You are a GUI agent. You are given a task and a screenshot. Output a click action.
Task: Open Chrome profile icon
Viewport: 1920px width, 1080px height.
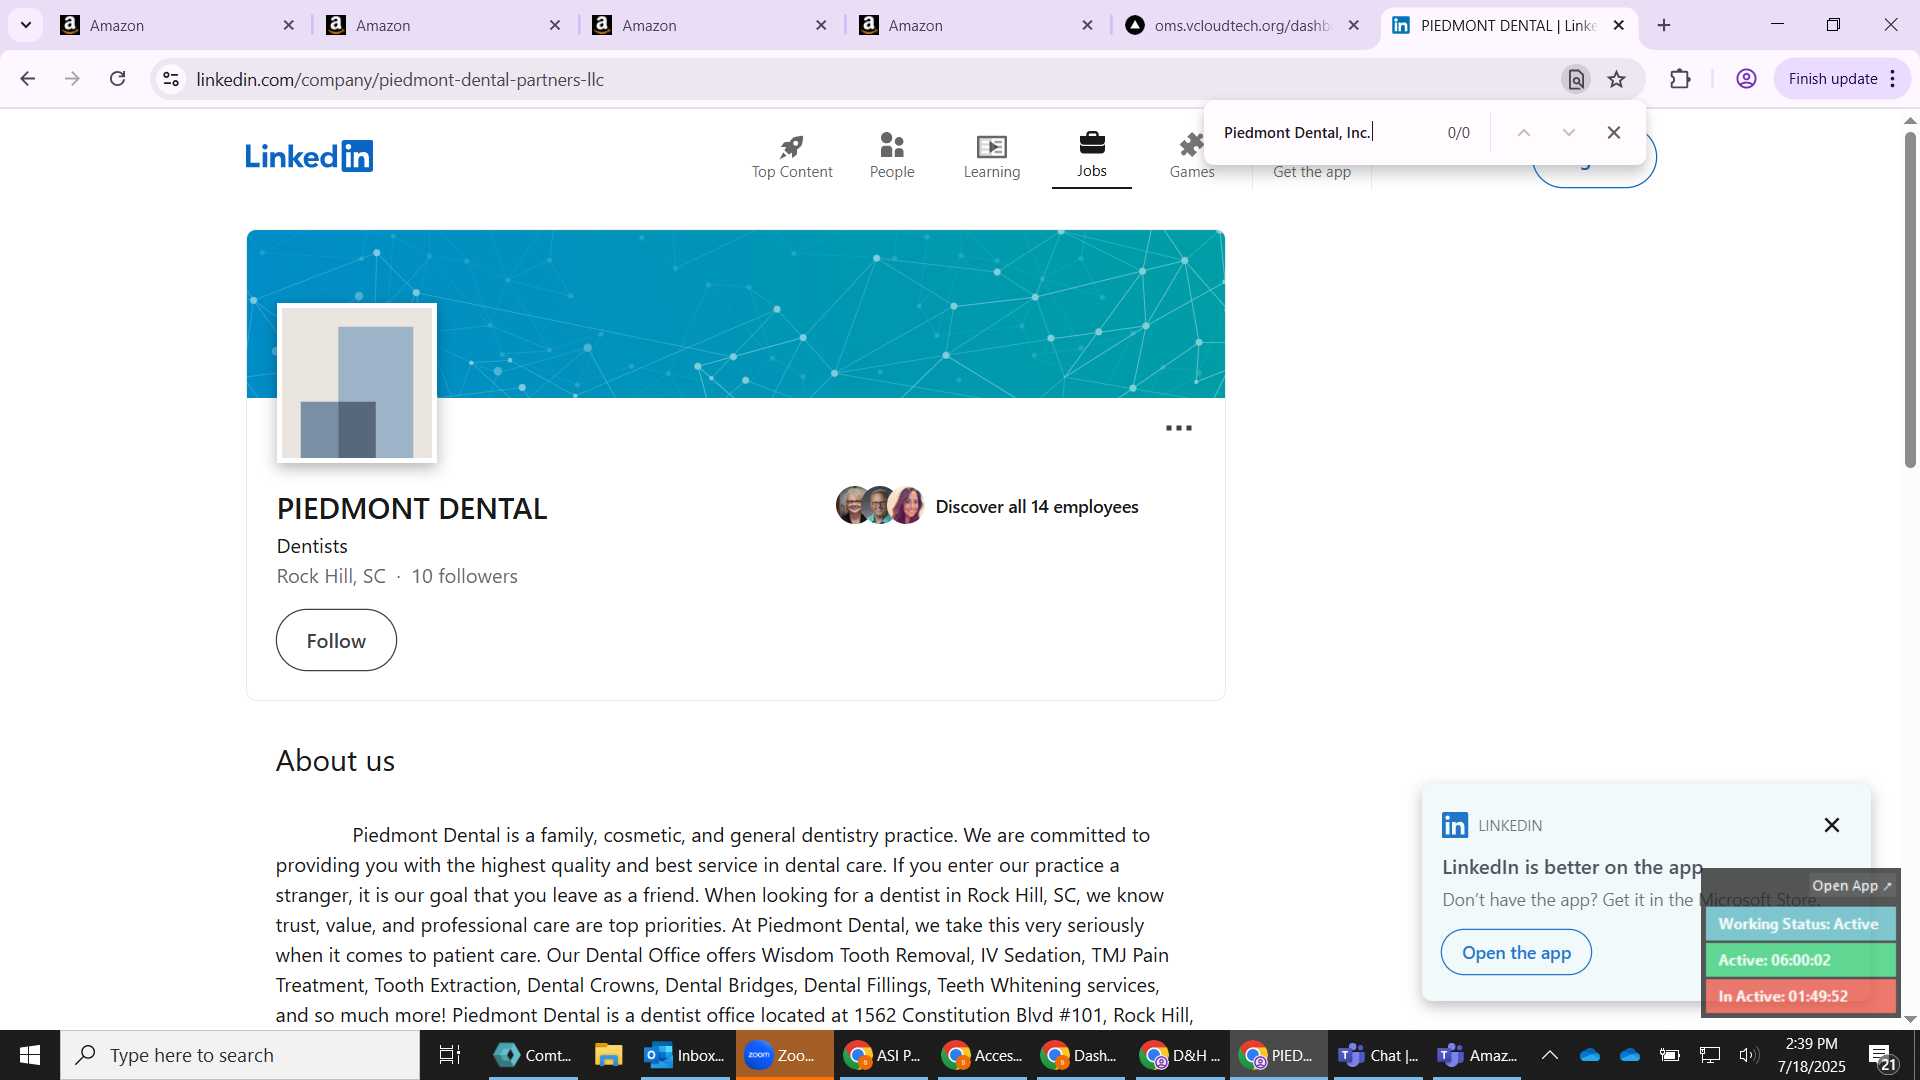pyautogui.click(x=1746, y=79)
